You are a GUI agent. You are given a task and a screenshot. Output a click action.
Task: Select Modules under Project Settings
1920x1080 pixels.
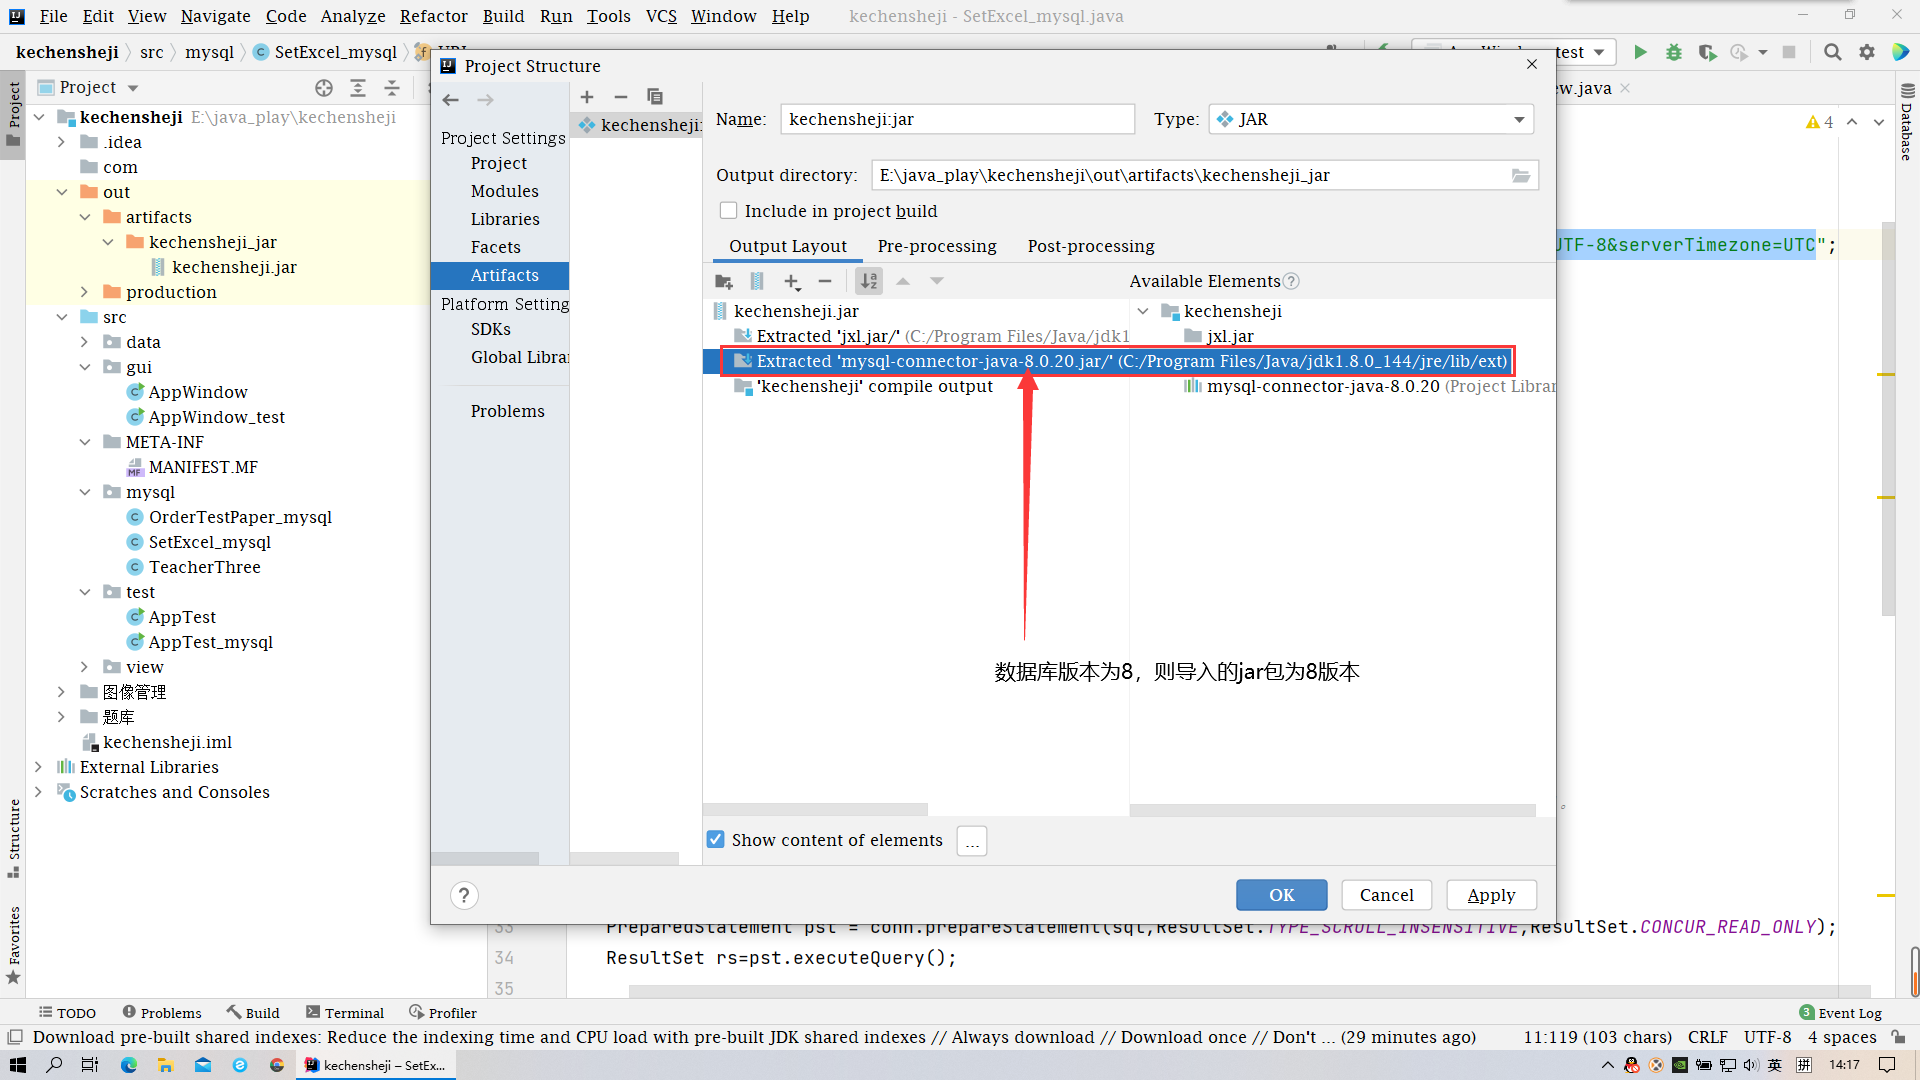[504, 191]
